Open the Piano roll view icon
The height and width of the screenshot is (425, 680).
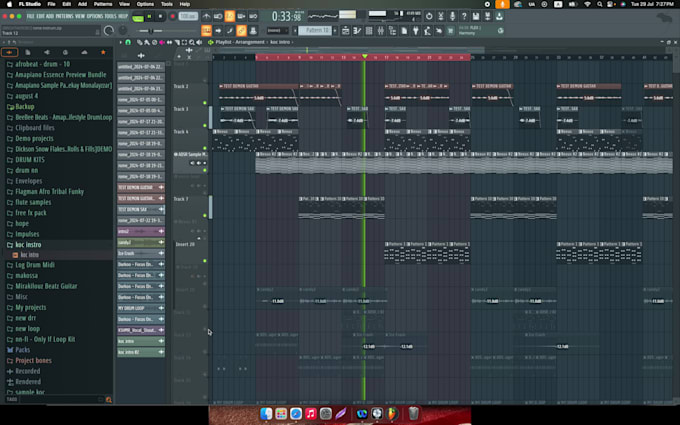click(x=357, y=30)
